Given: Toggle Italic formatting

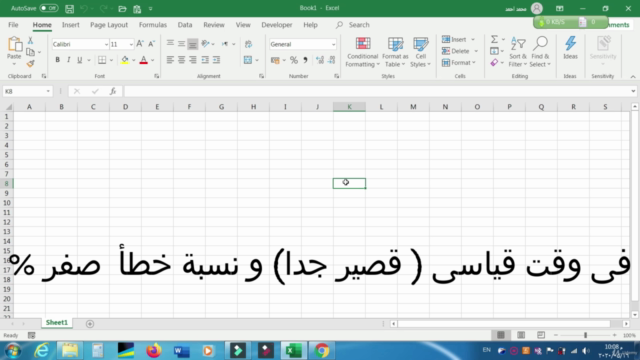Looking at the screenshot, I should (69, 60).
